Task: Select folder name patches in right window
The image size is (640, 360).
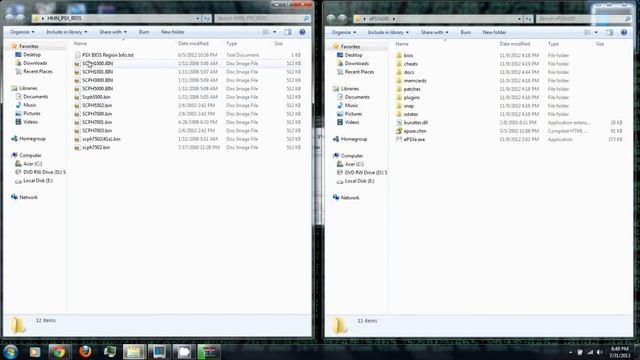Action: coord(412,89)
